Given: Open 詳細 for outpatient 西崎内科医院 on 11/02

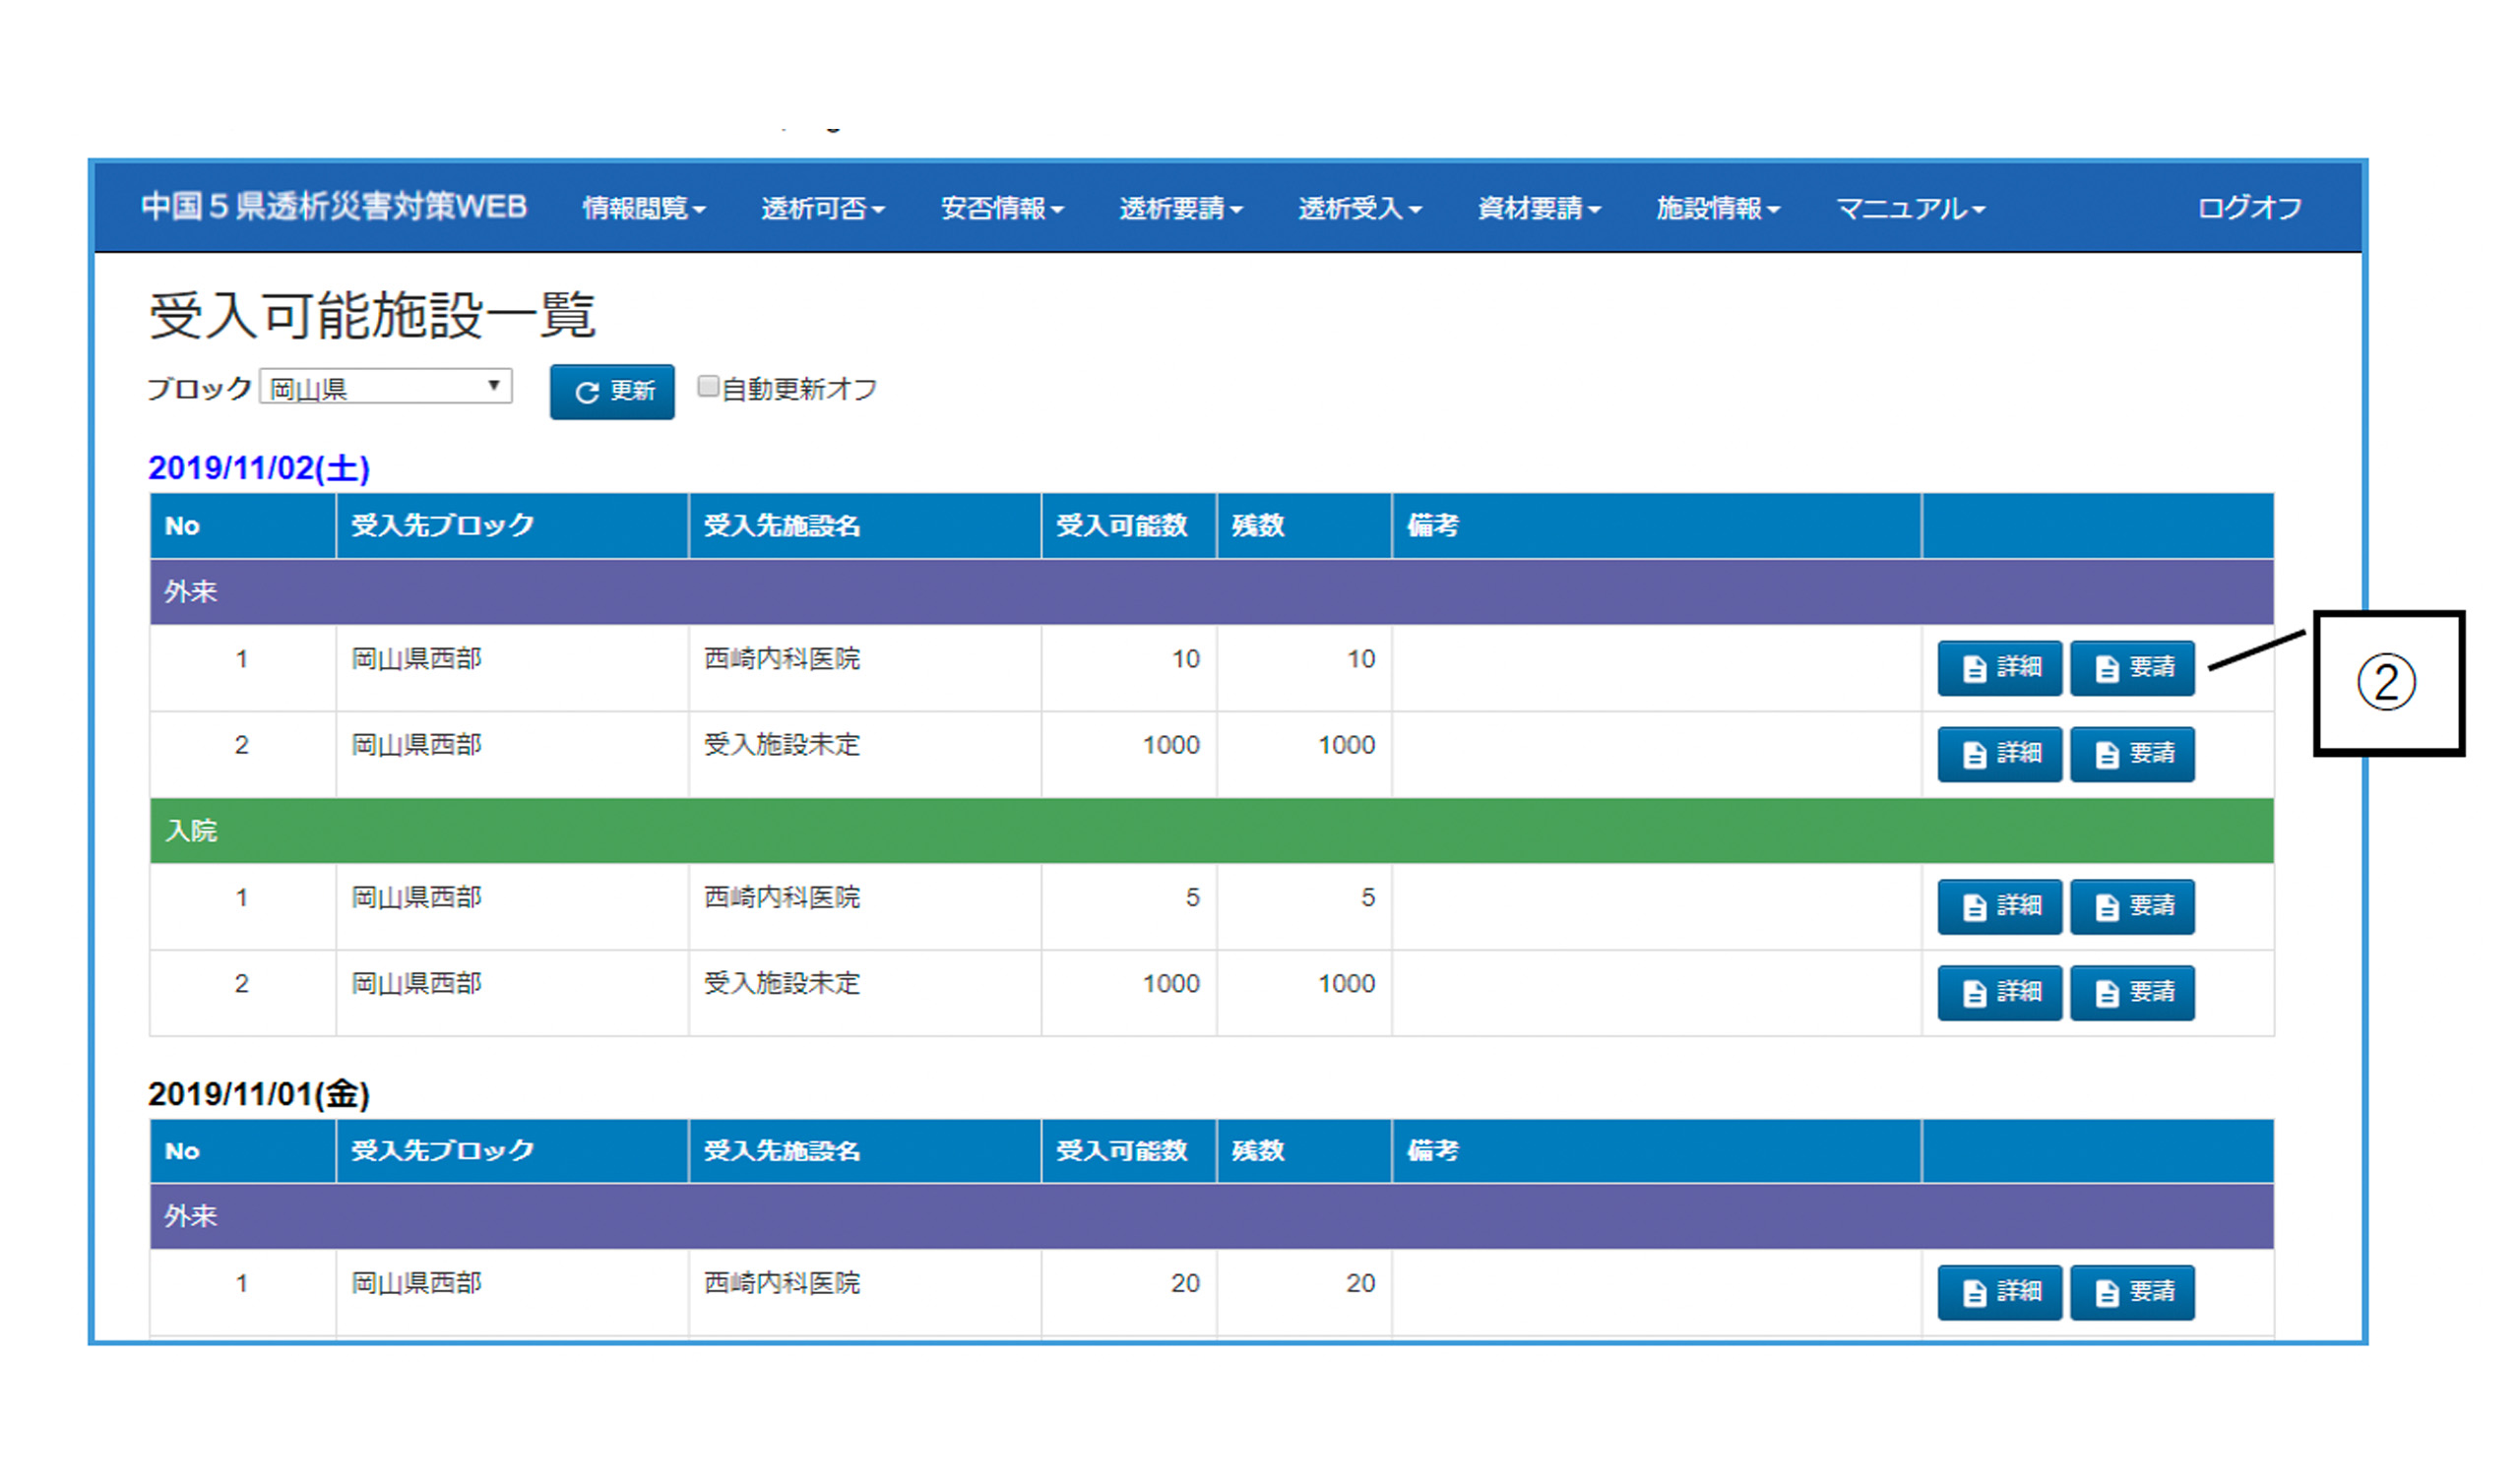Looking at the screenshot, I should (1999, 668).
